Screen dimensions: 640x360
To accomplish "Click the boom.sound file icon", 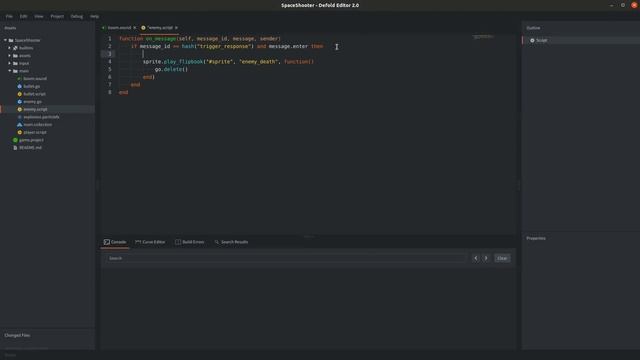I will click(19, 78).
